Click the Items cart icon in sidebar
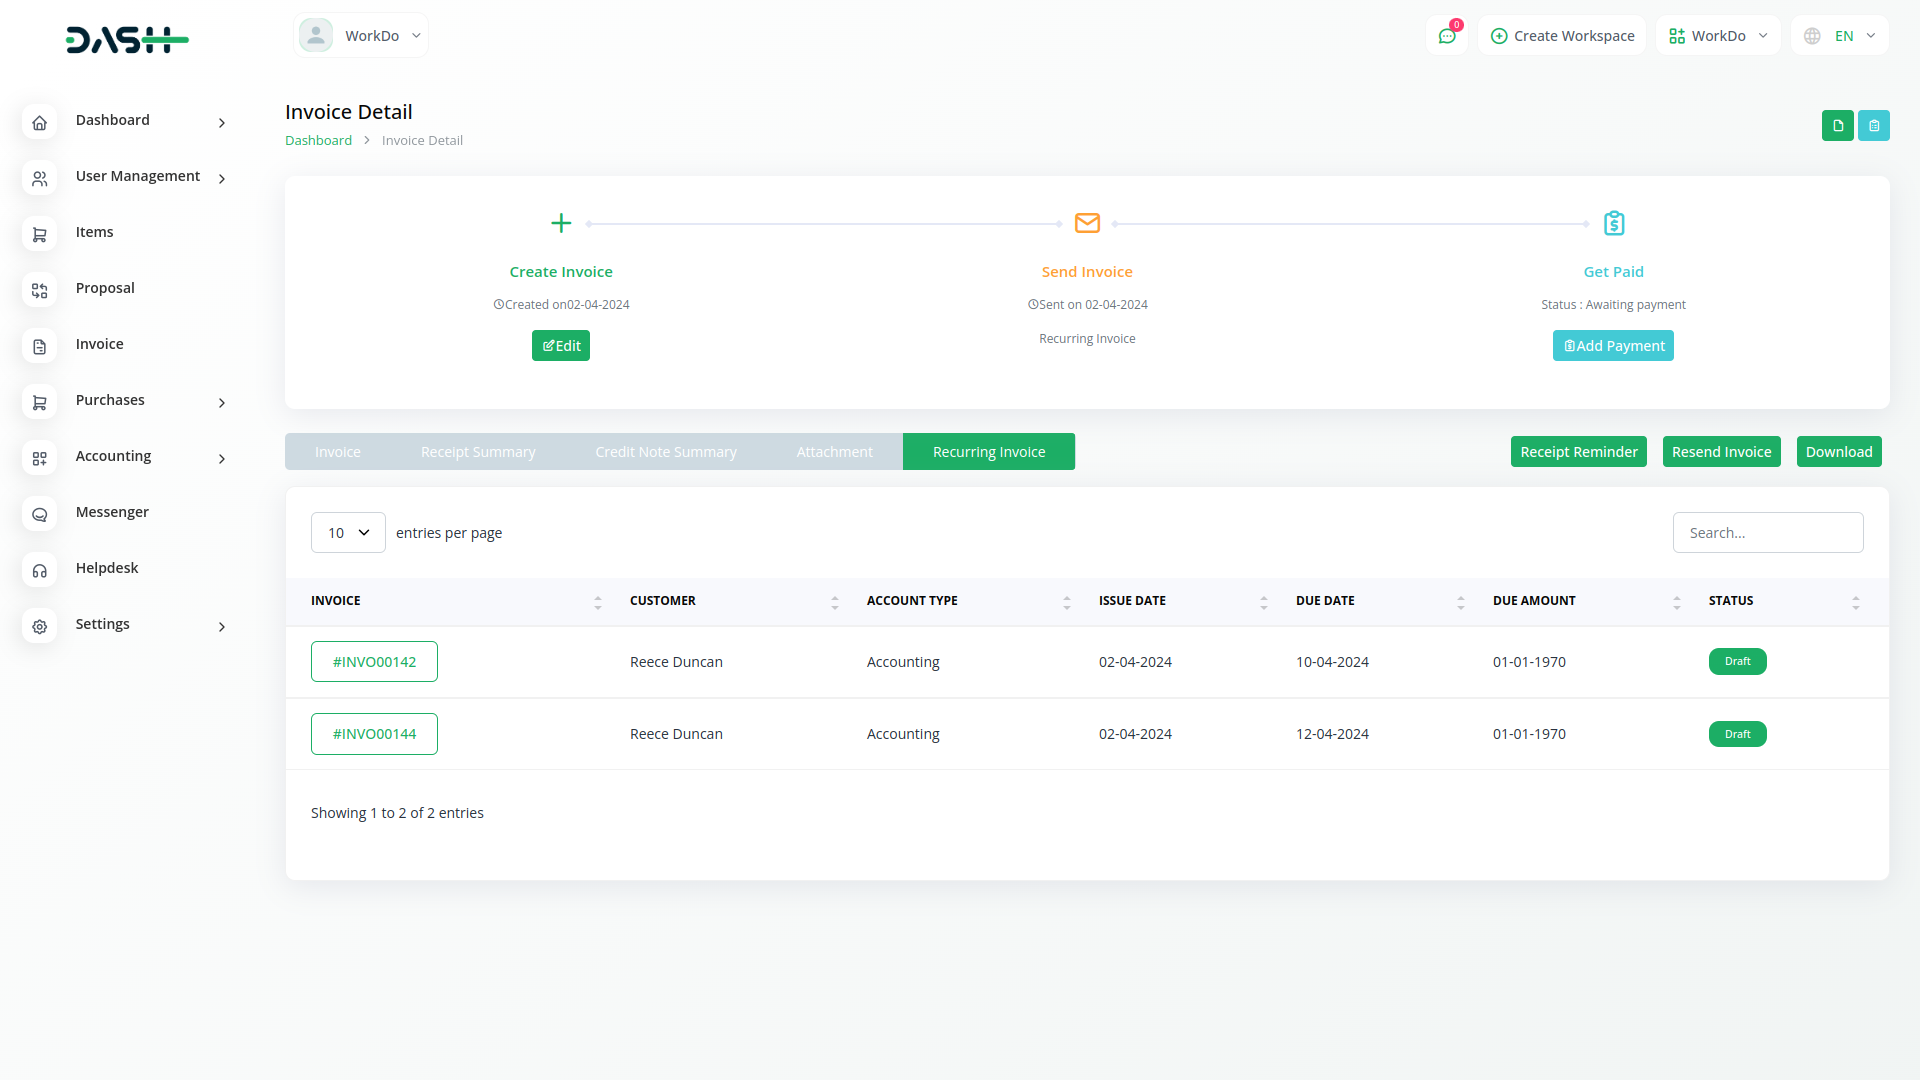Screen dimensions: 1920x1080 coord(40,235)
